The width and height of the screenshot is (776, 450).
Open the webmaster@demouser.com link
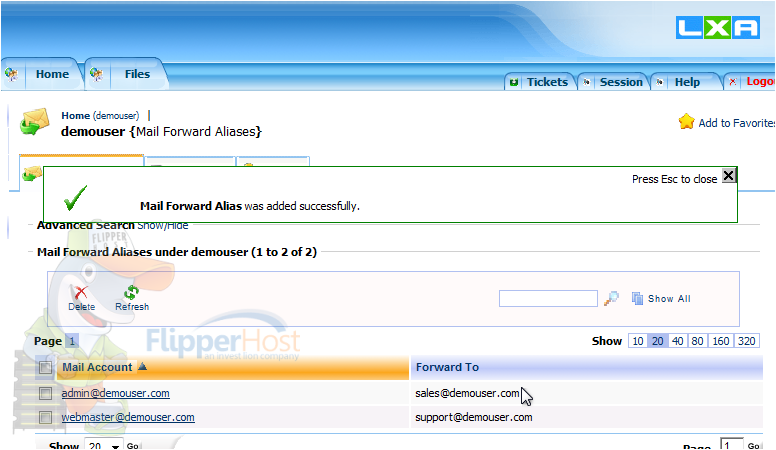tap(128, 417)
